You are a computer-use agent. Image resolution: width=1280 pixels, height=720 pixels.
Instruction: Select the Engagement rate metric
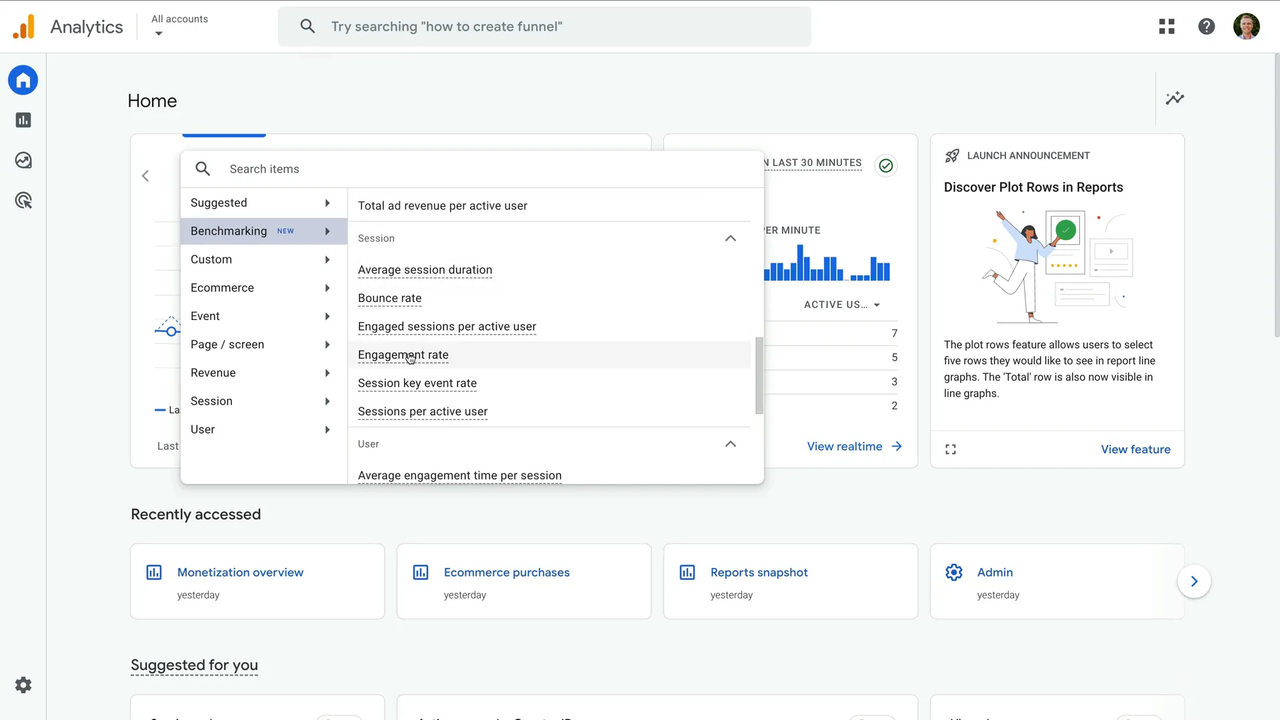click(403, 355)
